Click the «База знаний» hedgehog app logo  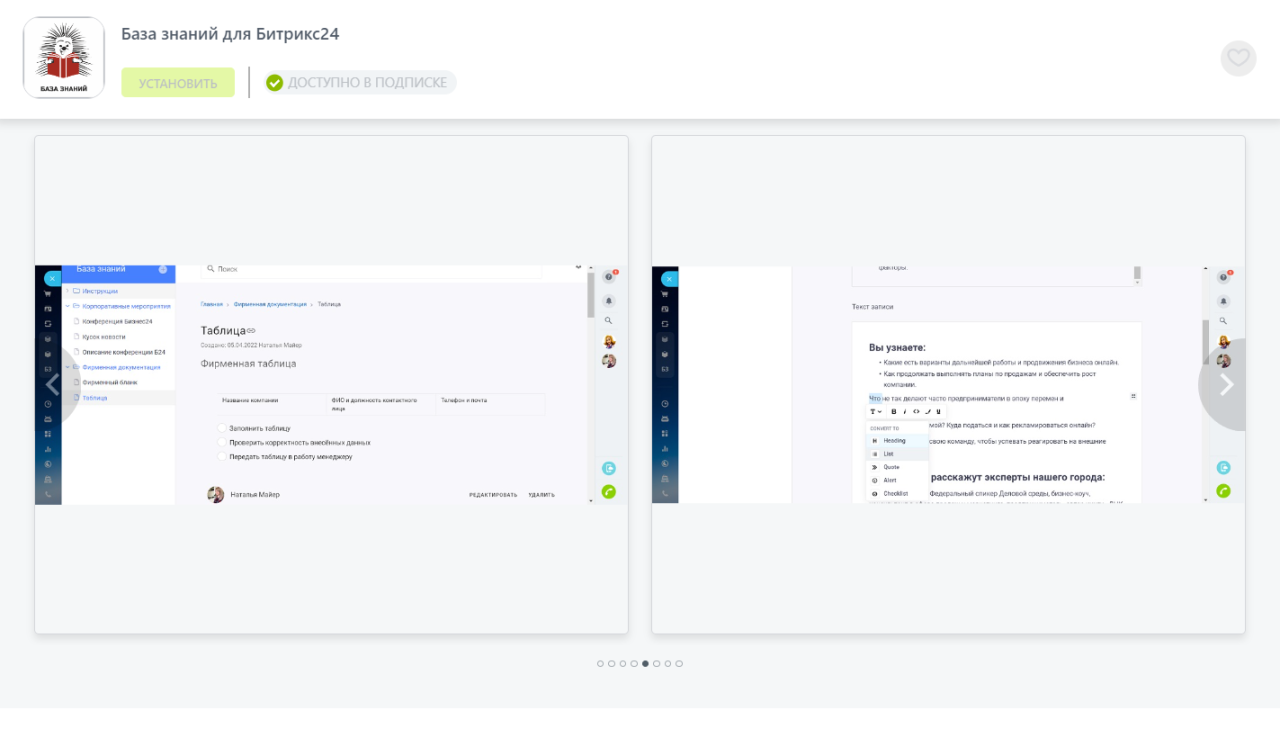click(x=64, y=58)
